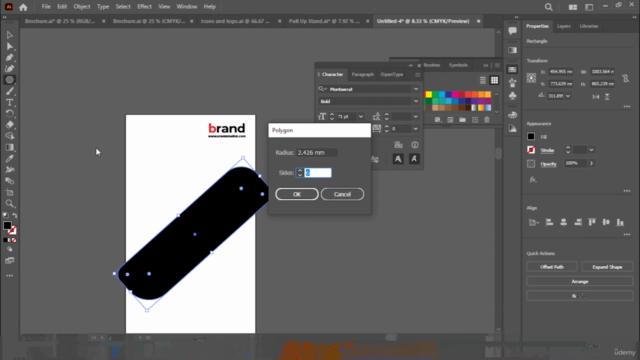
Task: Open the search magnifier in top bar
Action: [549, 7]
